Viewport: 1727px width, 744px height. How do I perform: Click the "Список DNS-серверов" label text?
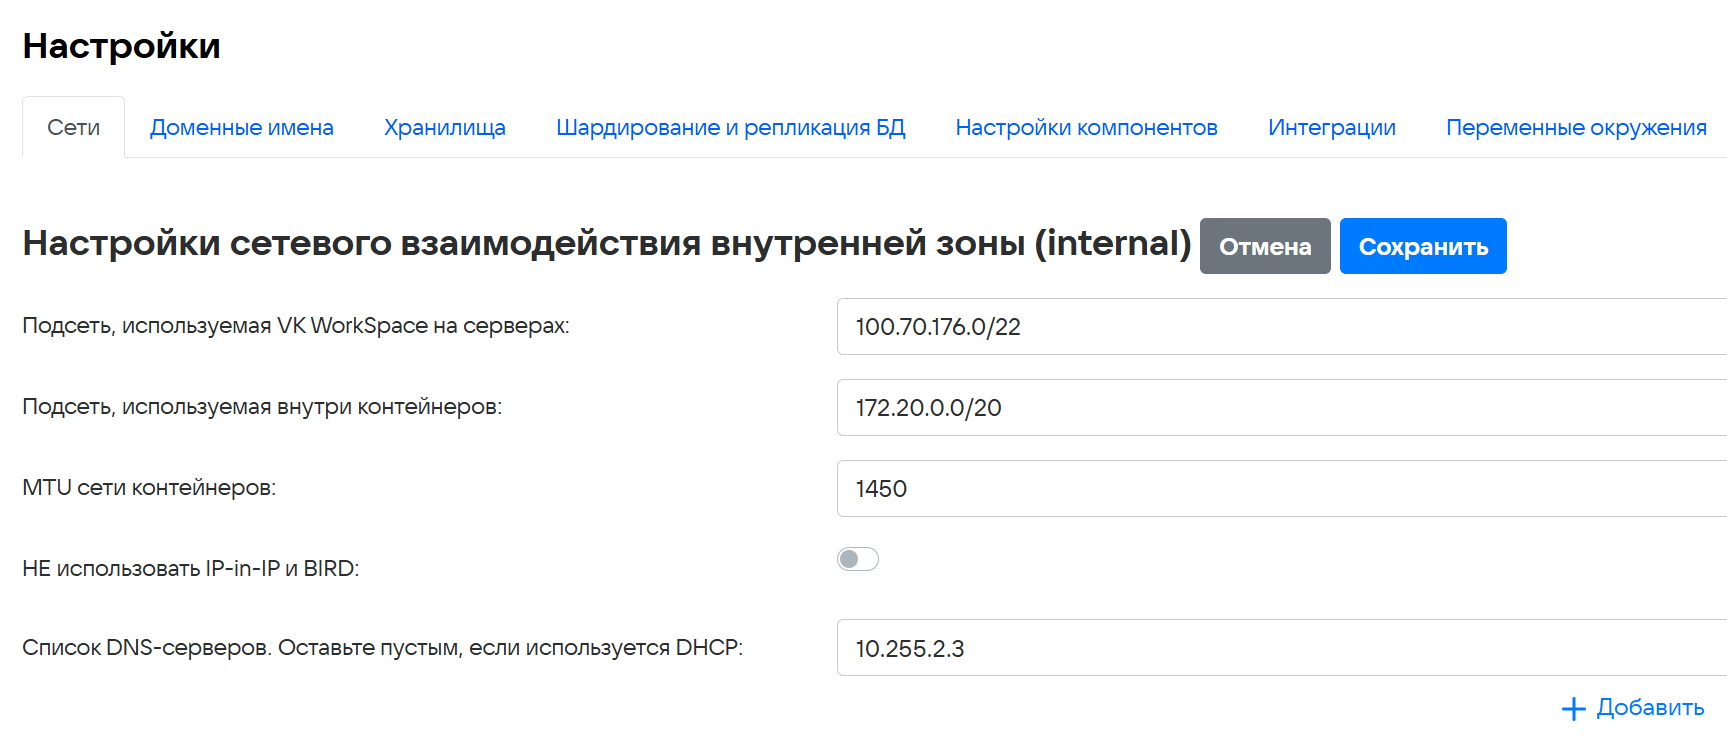pyautogui.click(x=382, y=648)
